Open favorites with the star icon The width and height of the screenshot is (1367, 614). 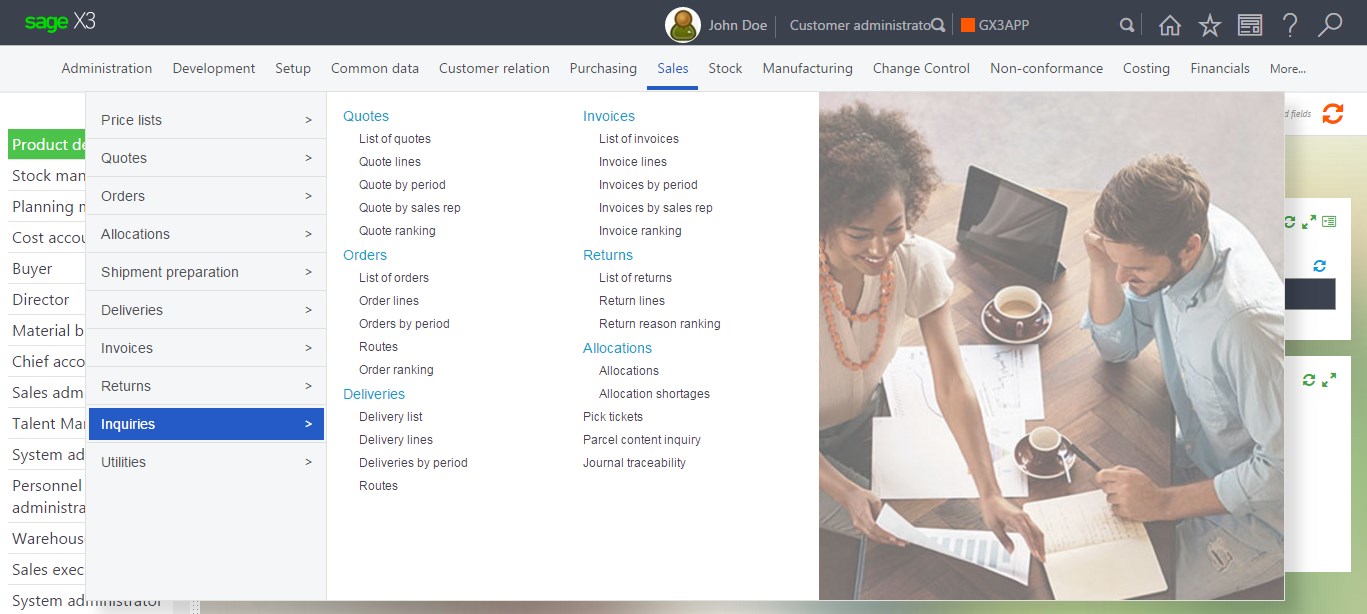pos(1210,26)
